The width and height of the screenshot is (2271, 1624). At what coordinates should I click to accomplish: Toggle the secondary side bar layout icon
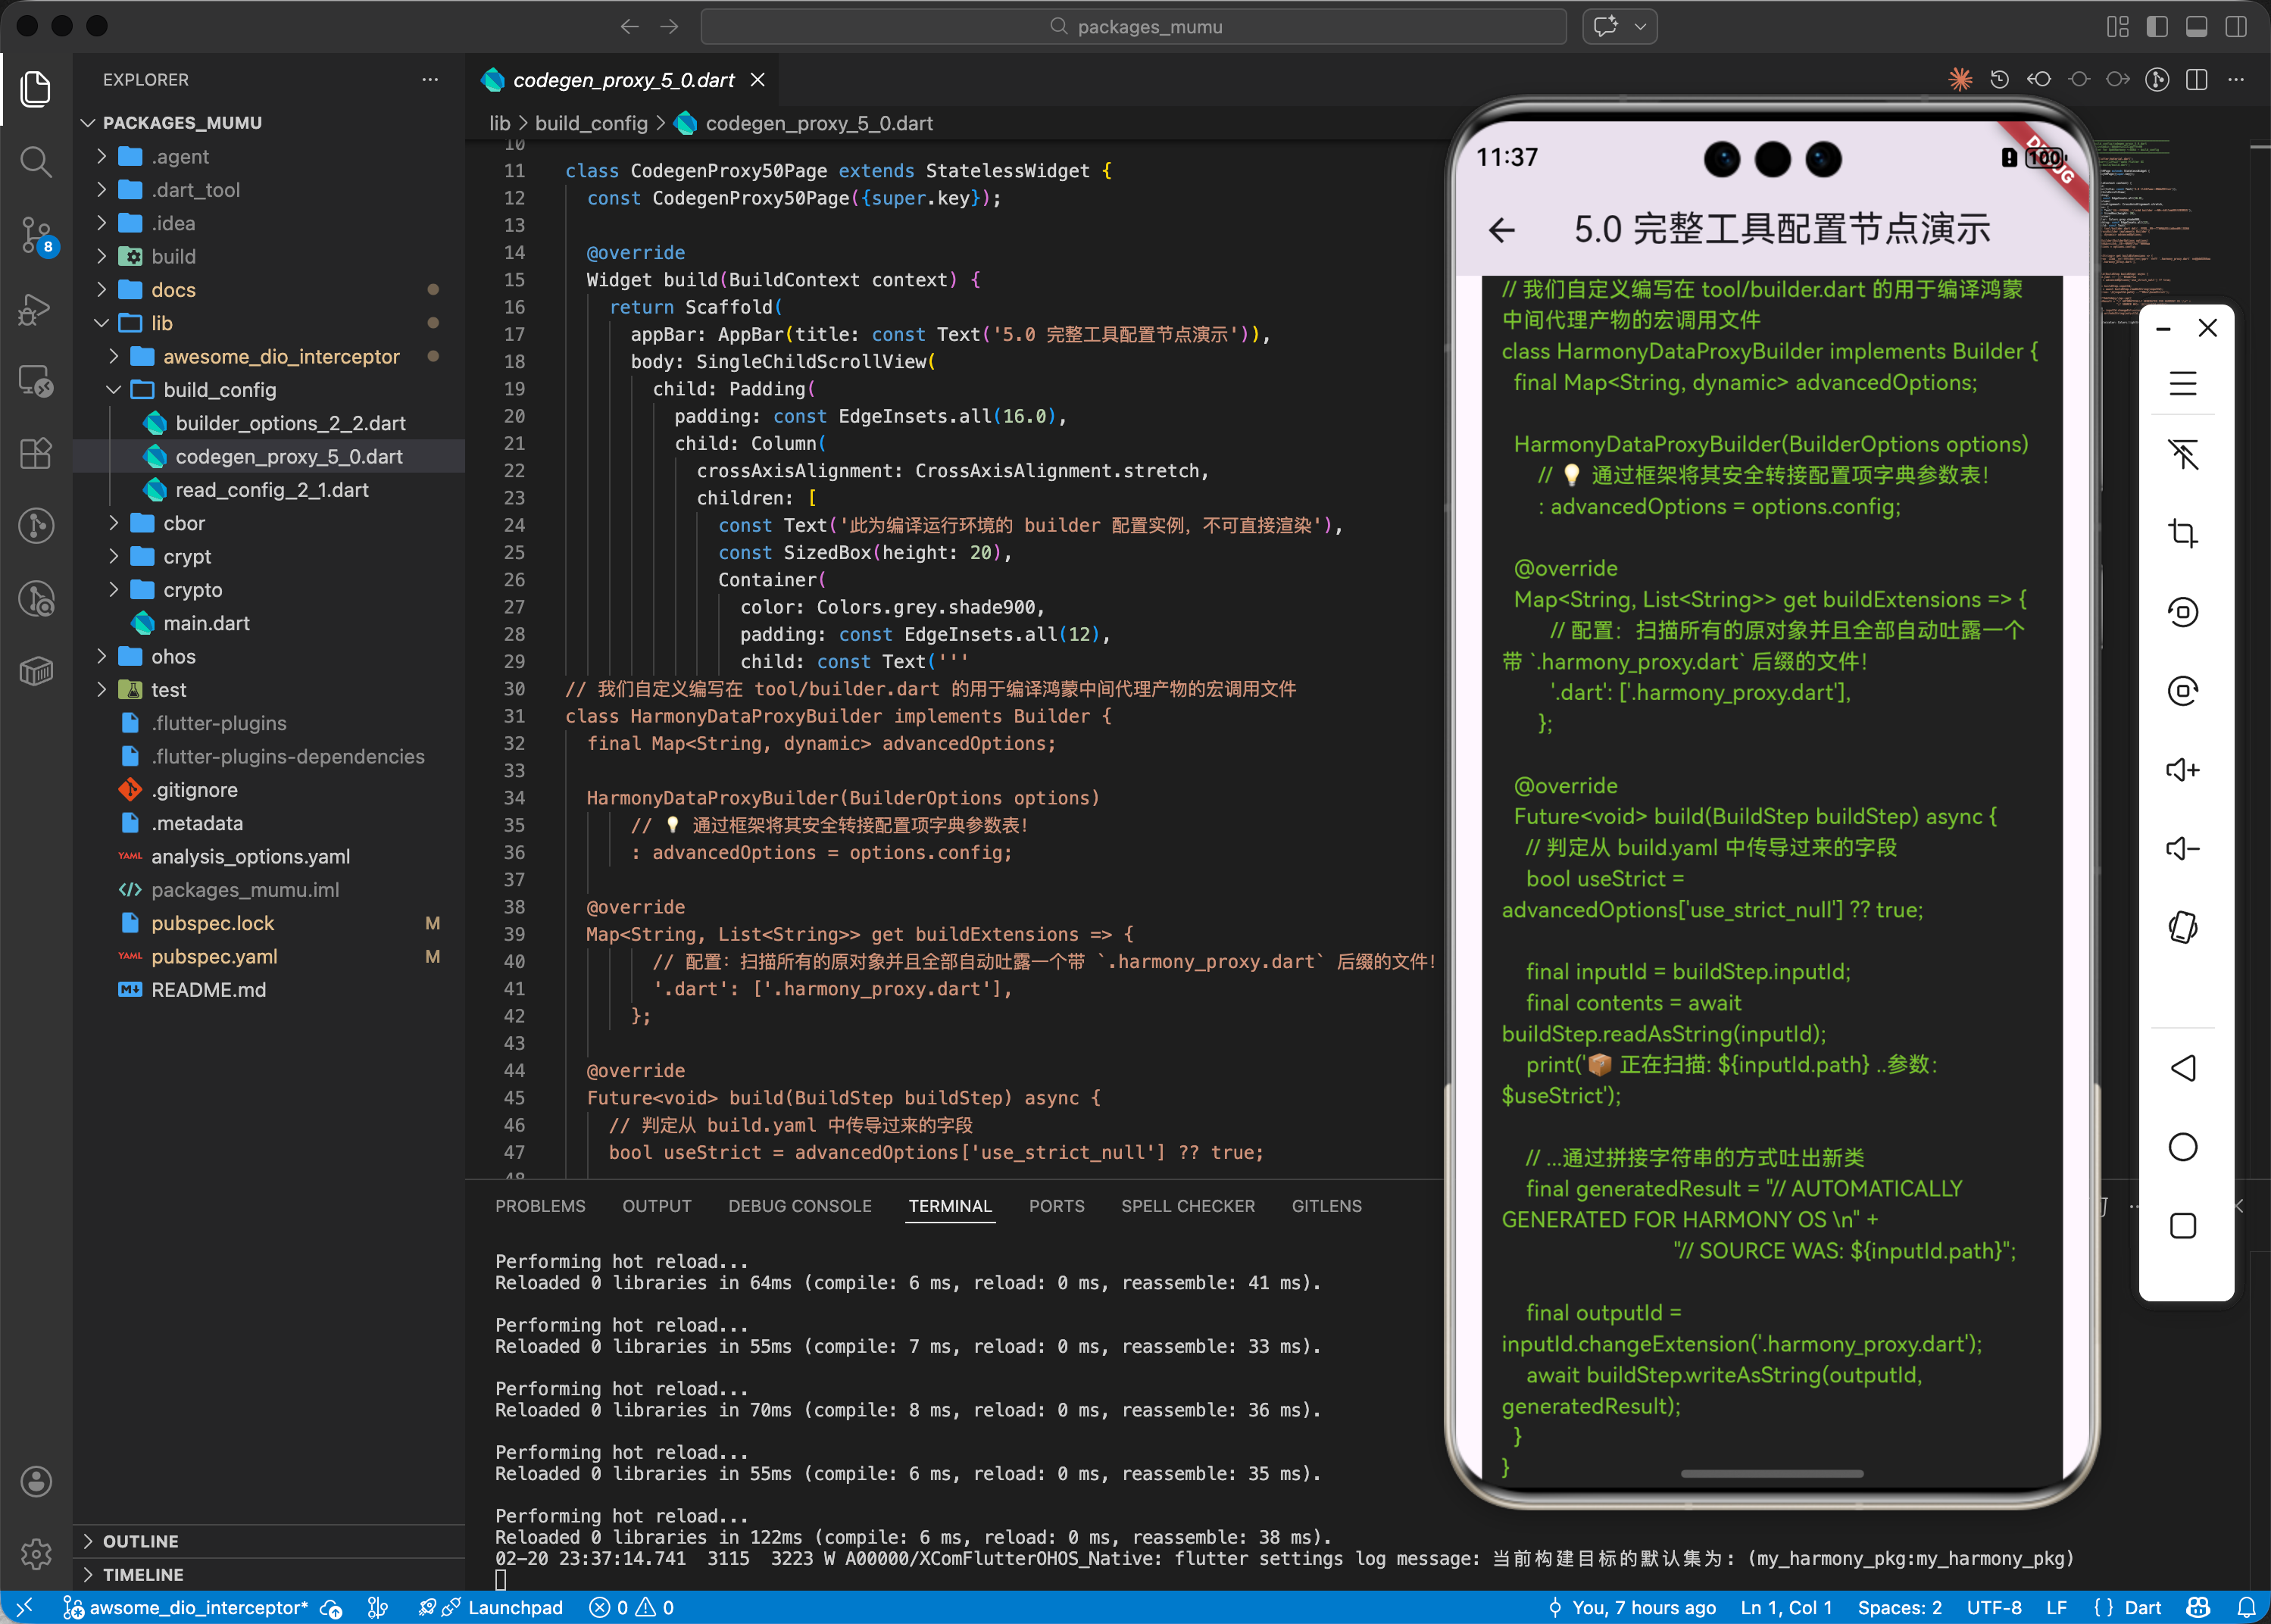[2236, 27]
